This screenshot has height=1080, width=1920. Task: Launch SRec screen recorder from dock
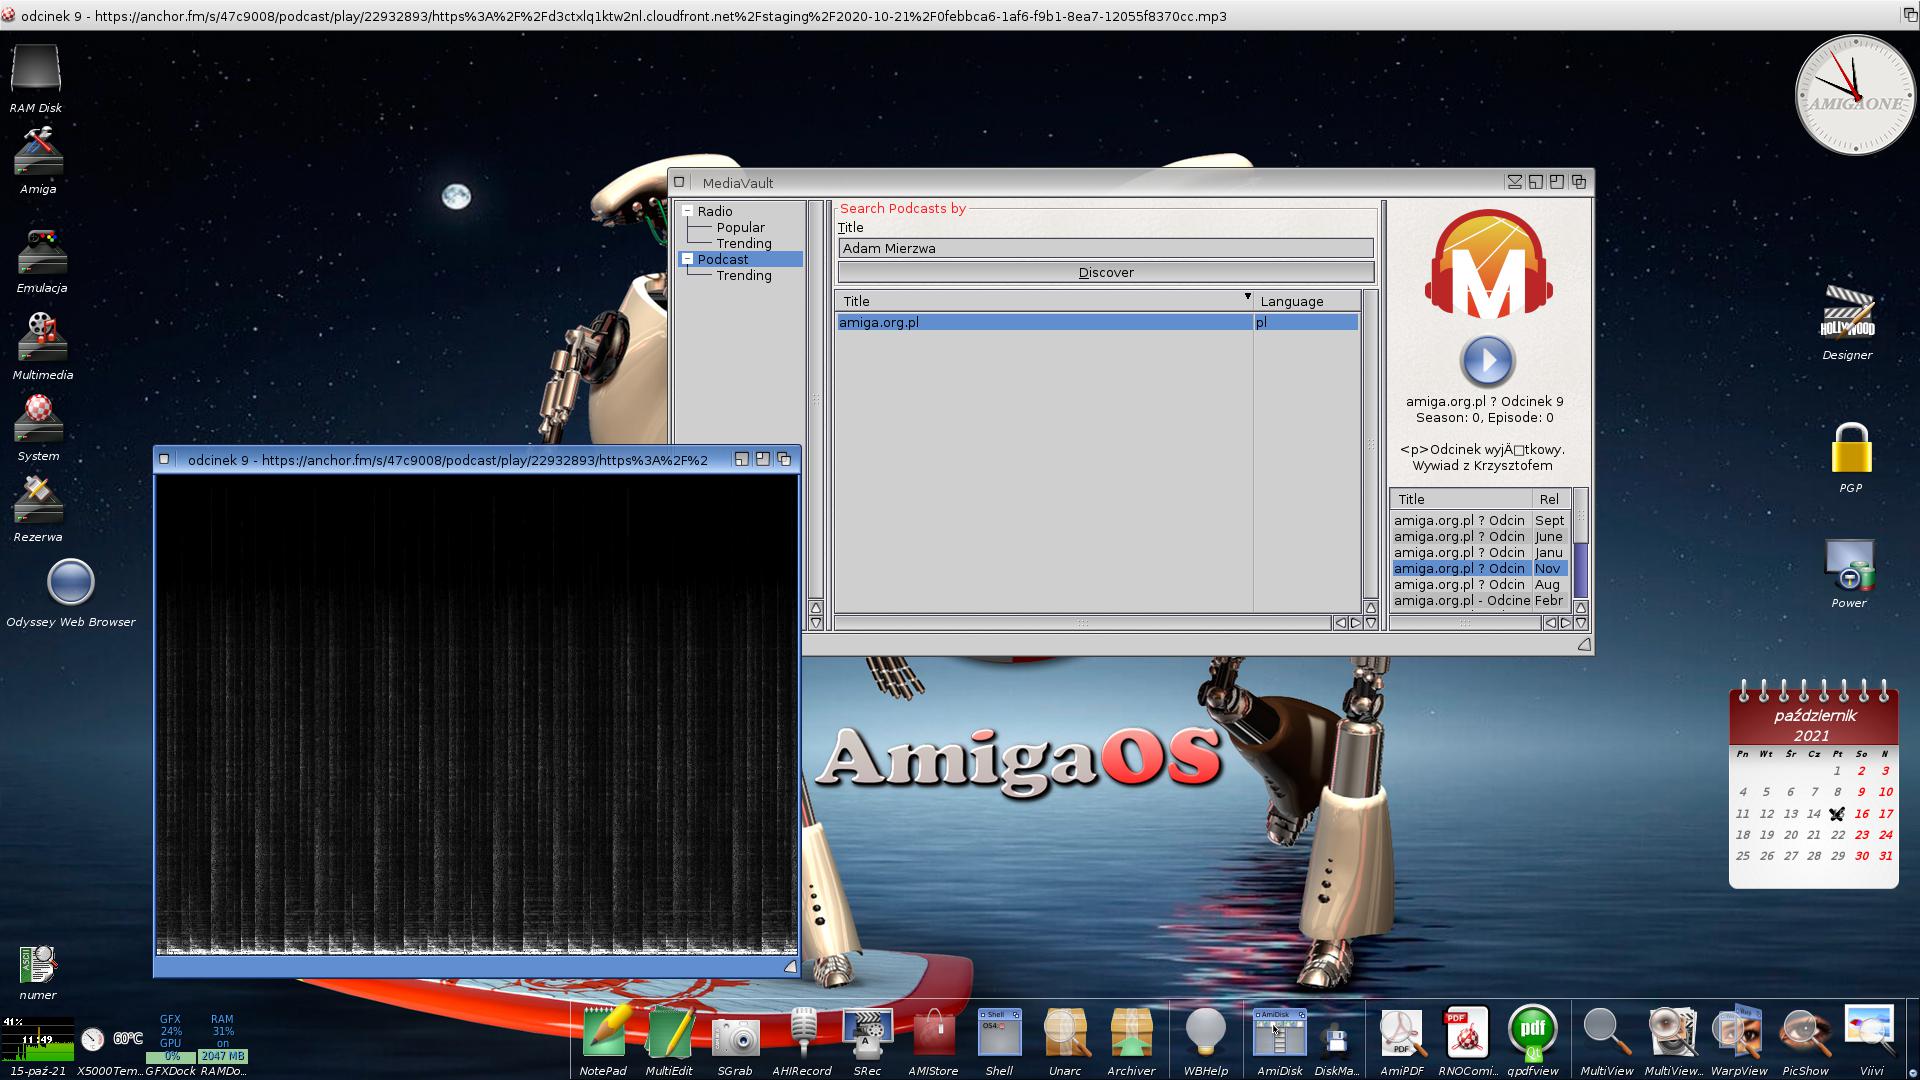pyautogui.click(x=867, y=1034)
